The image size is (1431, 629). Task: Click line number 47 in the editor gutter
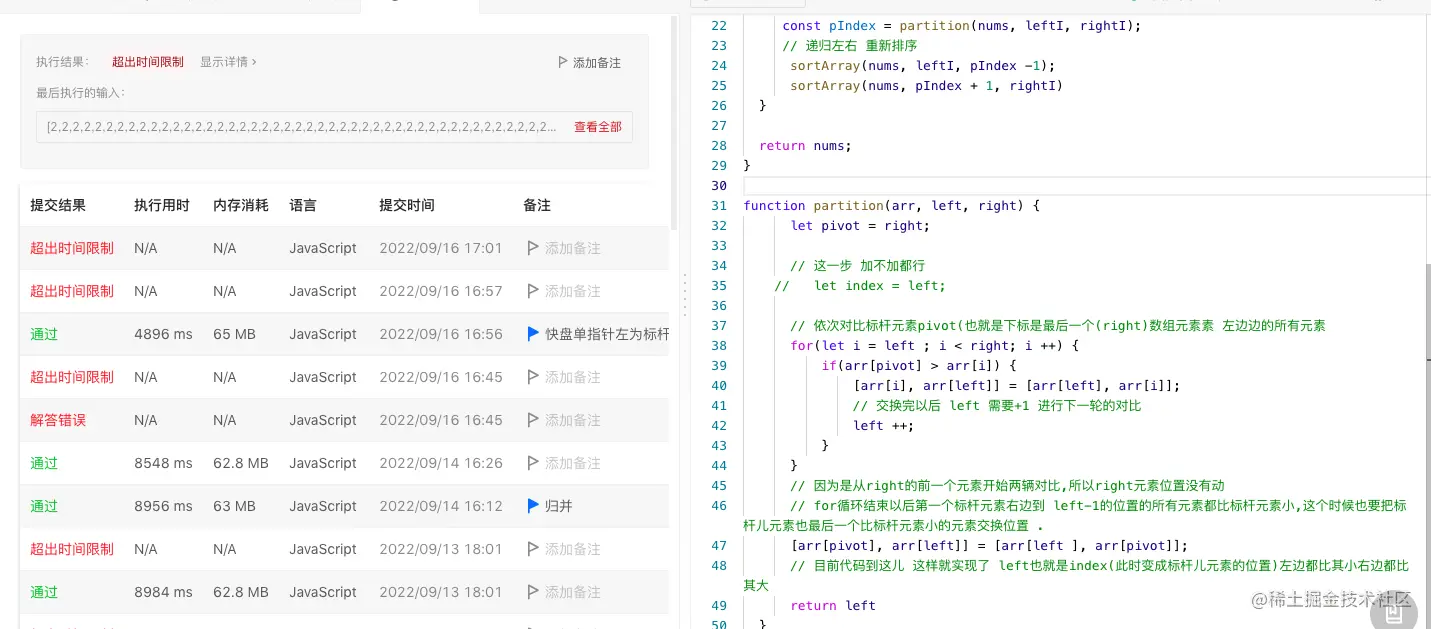click(x=719, y=545)
